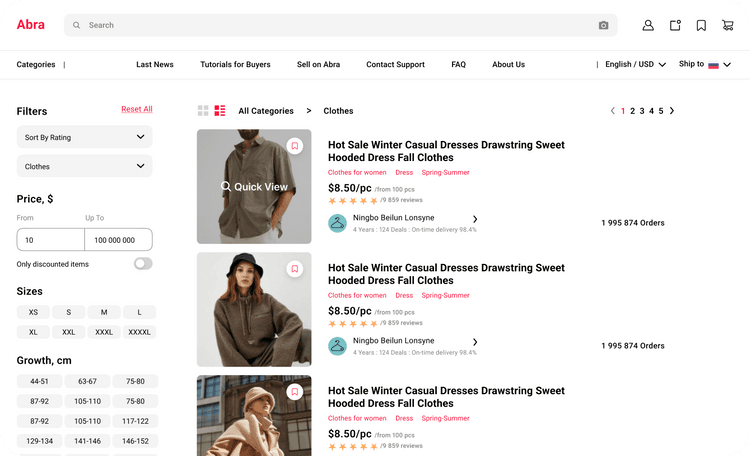Click All Categories breadcrumb
This screenshot has height=456, width=750.
click(x=266, y=111)
